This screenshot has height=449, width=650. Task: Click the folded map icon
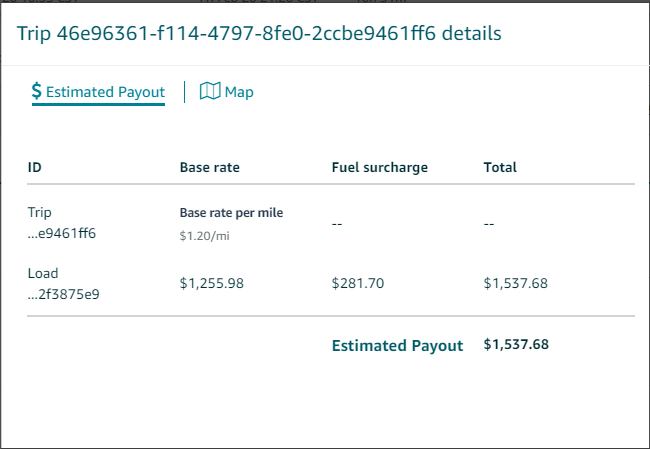tap(210, 91)
